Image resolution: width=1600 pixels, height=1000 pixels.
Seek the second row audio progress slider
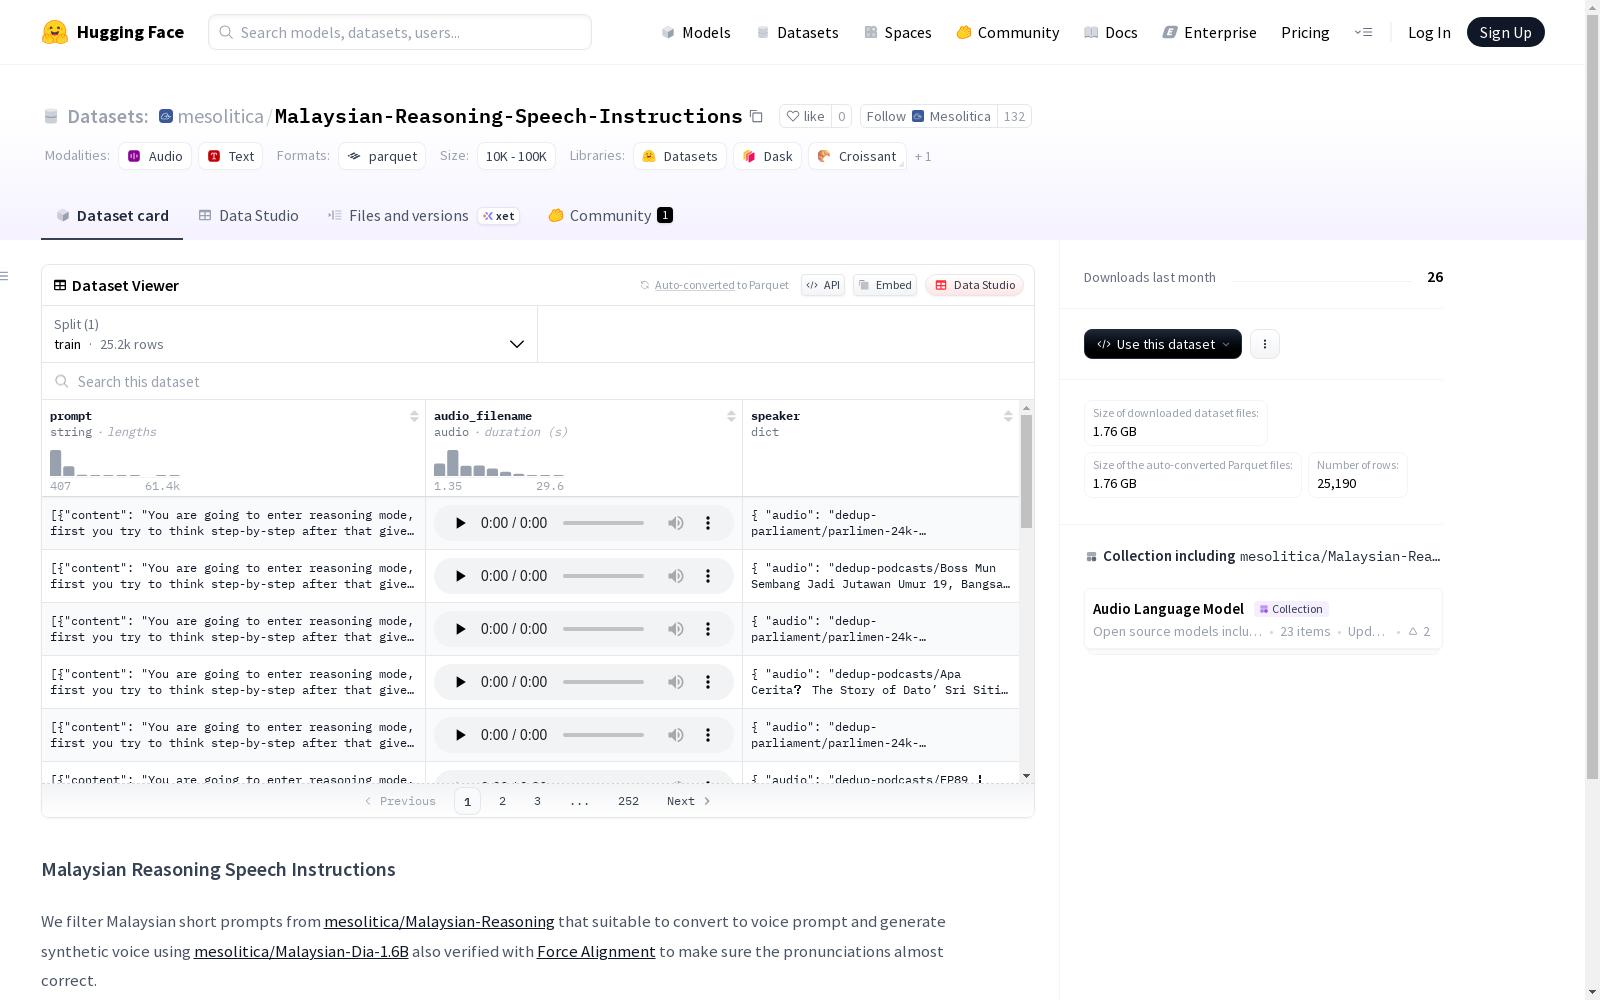[x=603, y=576]
